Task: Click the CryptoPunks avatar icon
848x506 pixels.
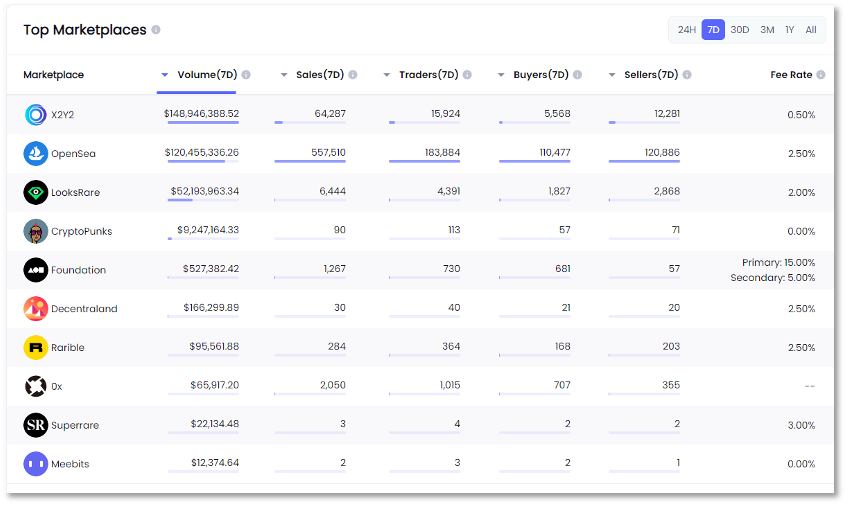Action: (36, 231)
